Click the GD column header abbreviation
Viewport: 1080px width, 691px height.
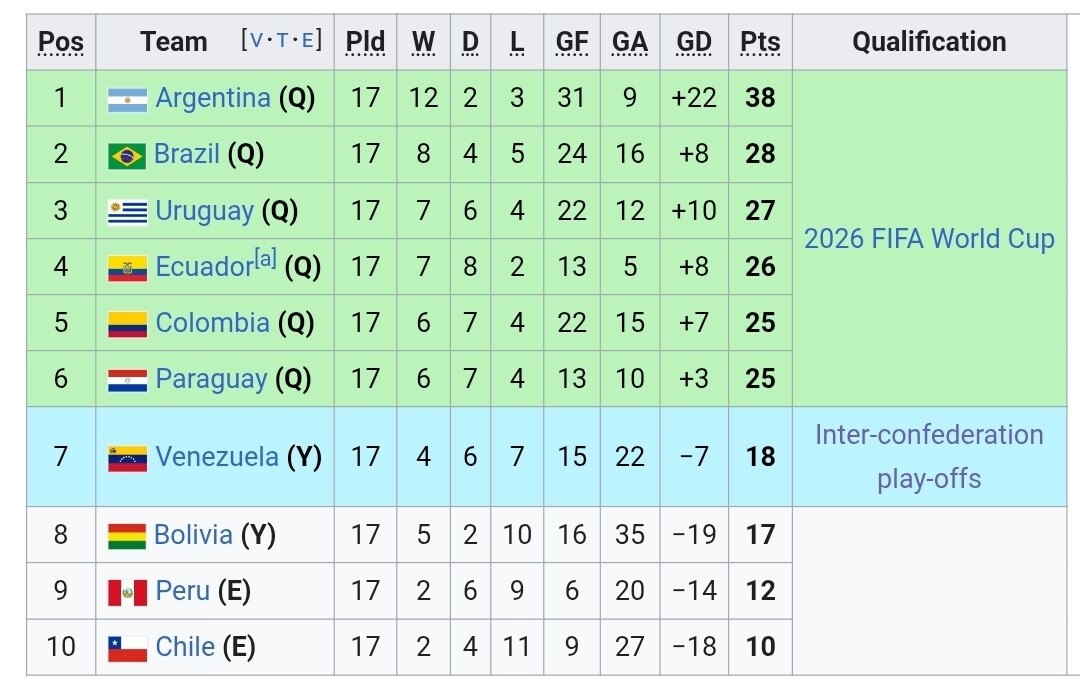coord(694,42)
